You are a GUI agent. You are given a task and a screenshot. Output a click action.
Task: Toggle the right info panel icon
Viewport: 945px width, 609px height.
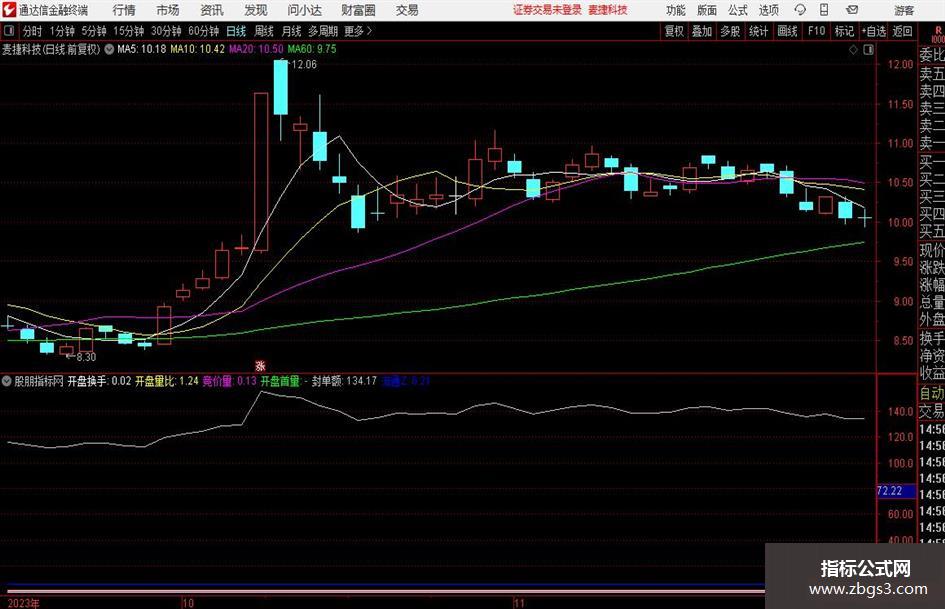tap(868, 50)
